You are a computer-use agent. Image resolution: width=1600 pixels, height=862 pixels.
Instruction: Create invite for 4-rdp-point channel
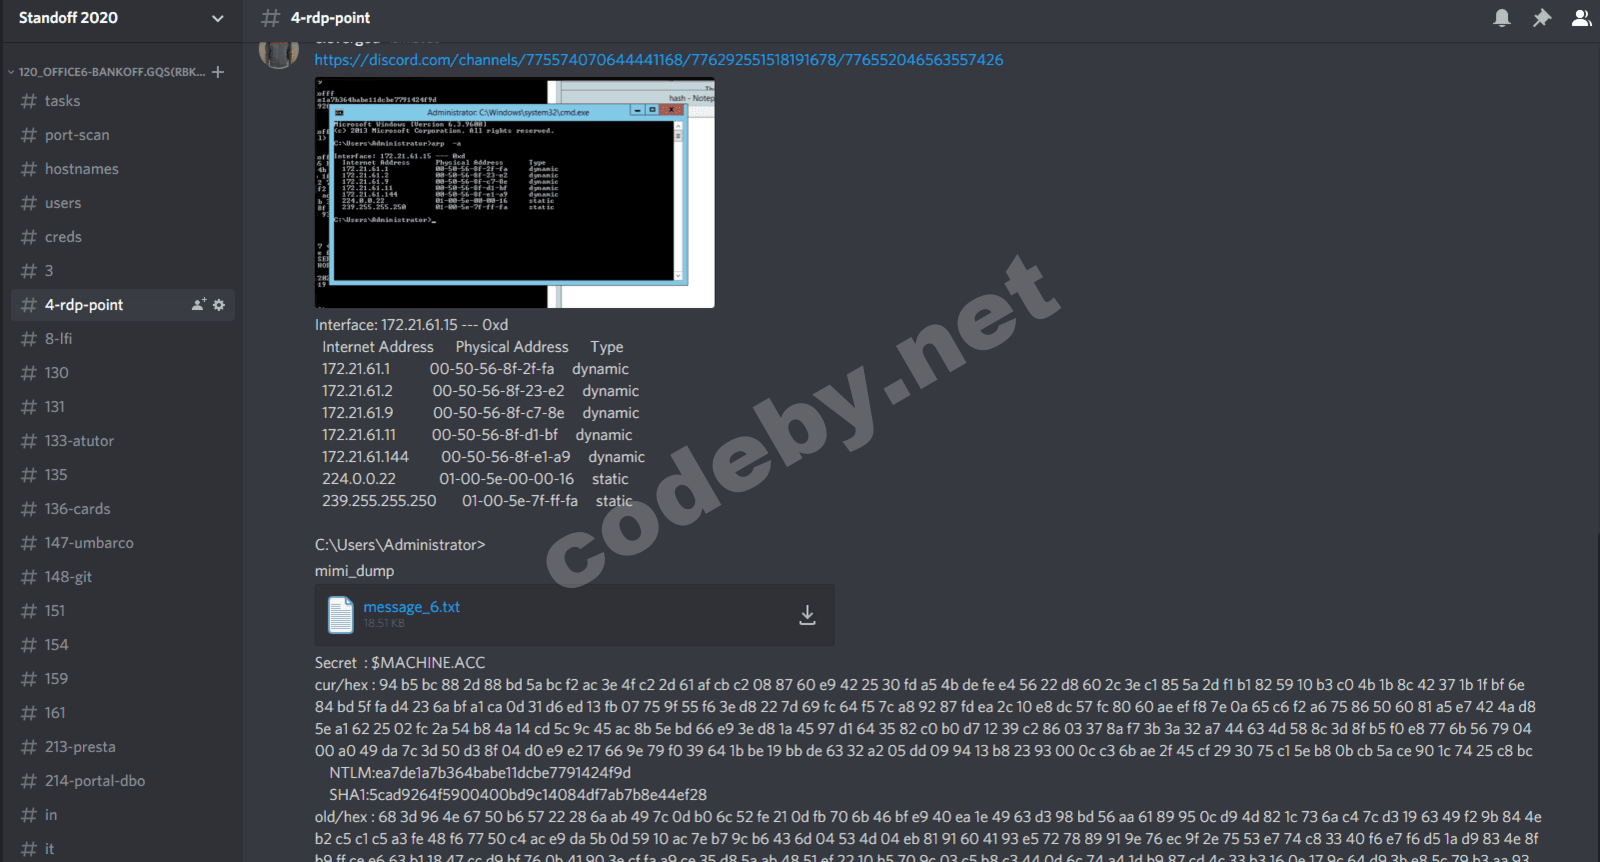point(199,305)
